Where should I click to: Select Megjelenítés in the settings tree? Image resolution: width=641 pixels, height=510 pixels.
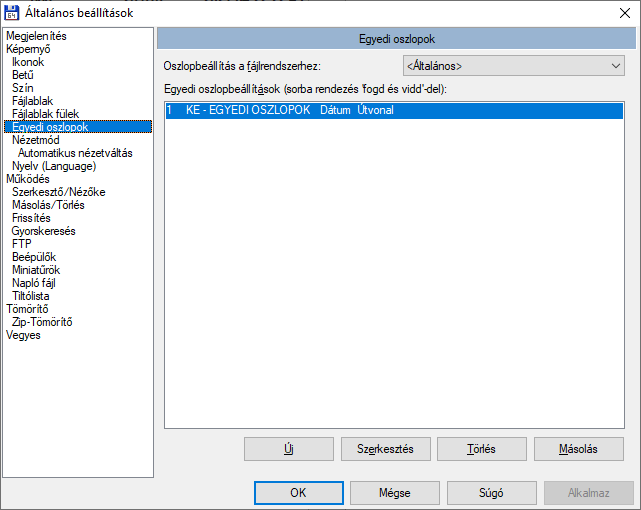(36, 36)
